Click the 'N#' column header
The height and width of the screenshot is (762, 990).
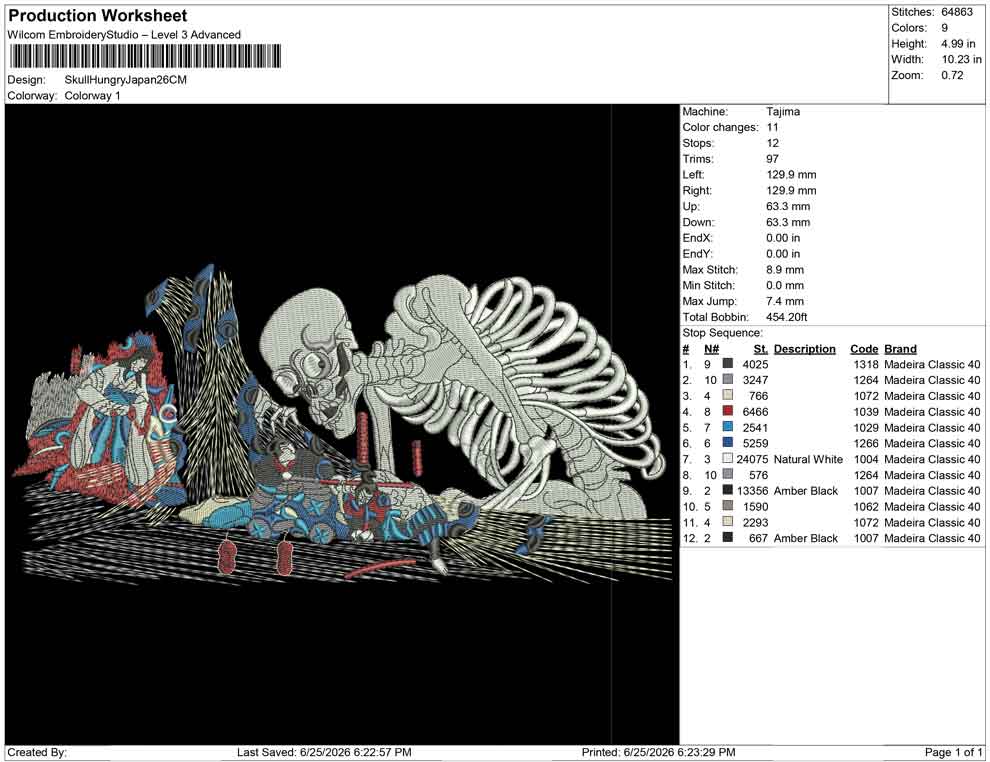[x=711, y=349]
